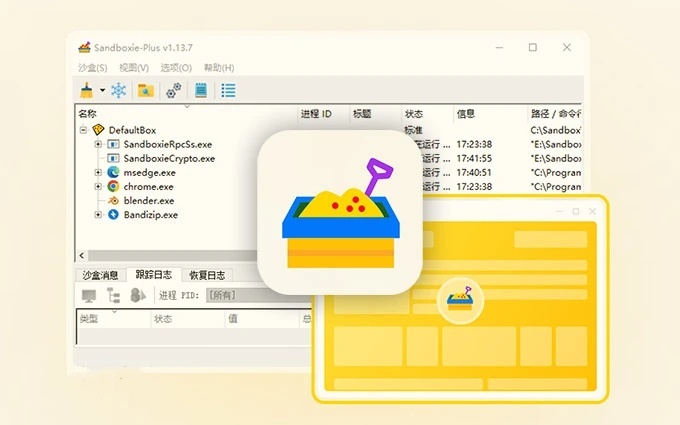
Task: Switch to the 跟踪日志 tab
Action: coord(154,275)
